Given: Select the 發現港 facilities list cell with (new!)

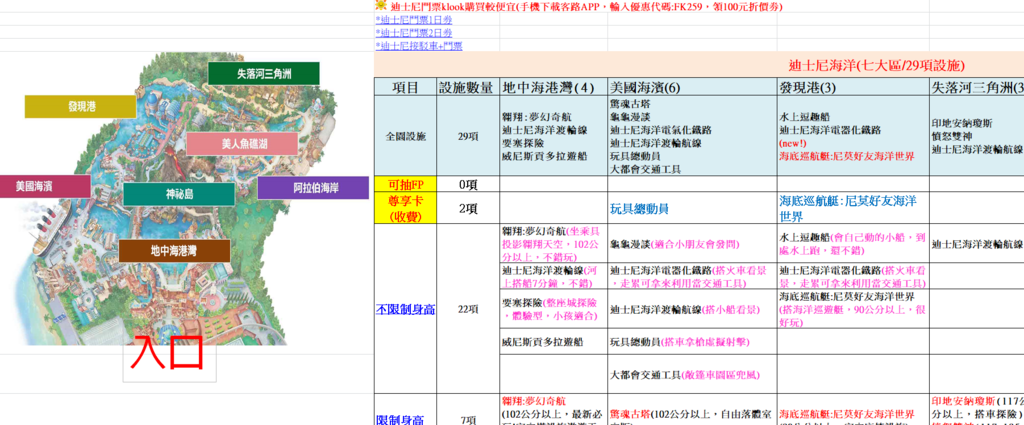Looking at the screenshot, I should tap(853, 136).
